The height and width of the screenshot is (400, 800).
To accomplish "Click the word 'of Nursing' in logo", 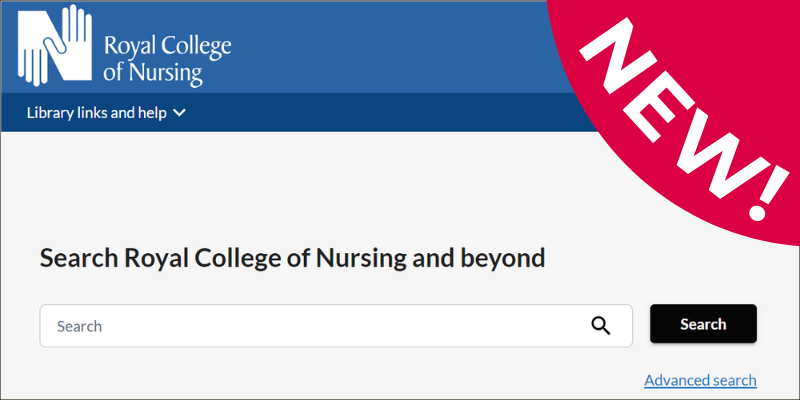I will point(154,73).
